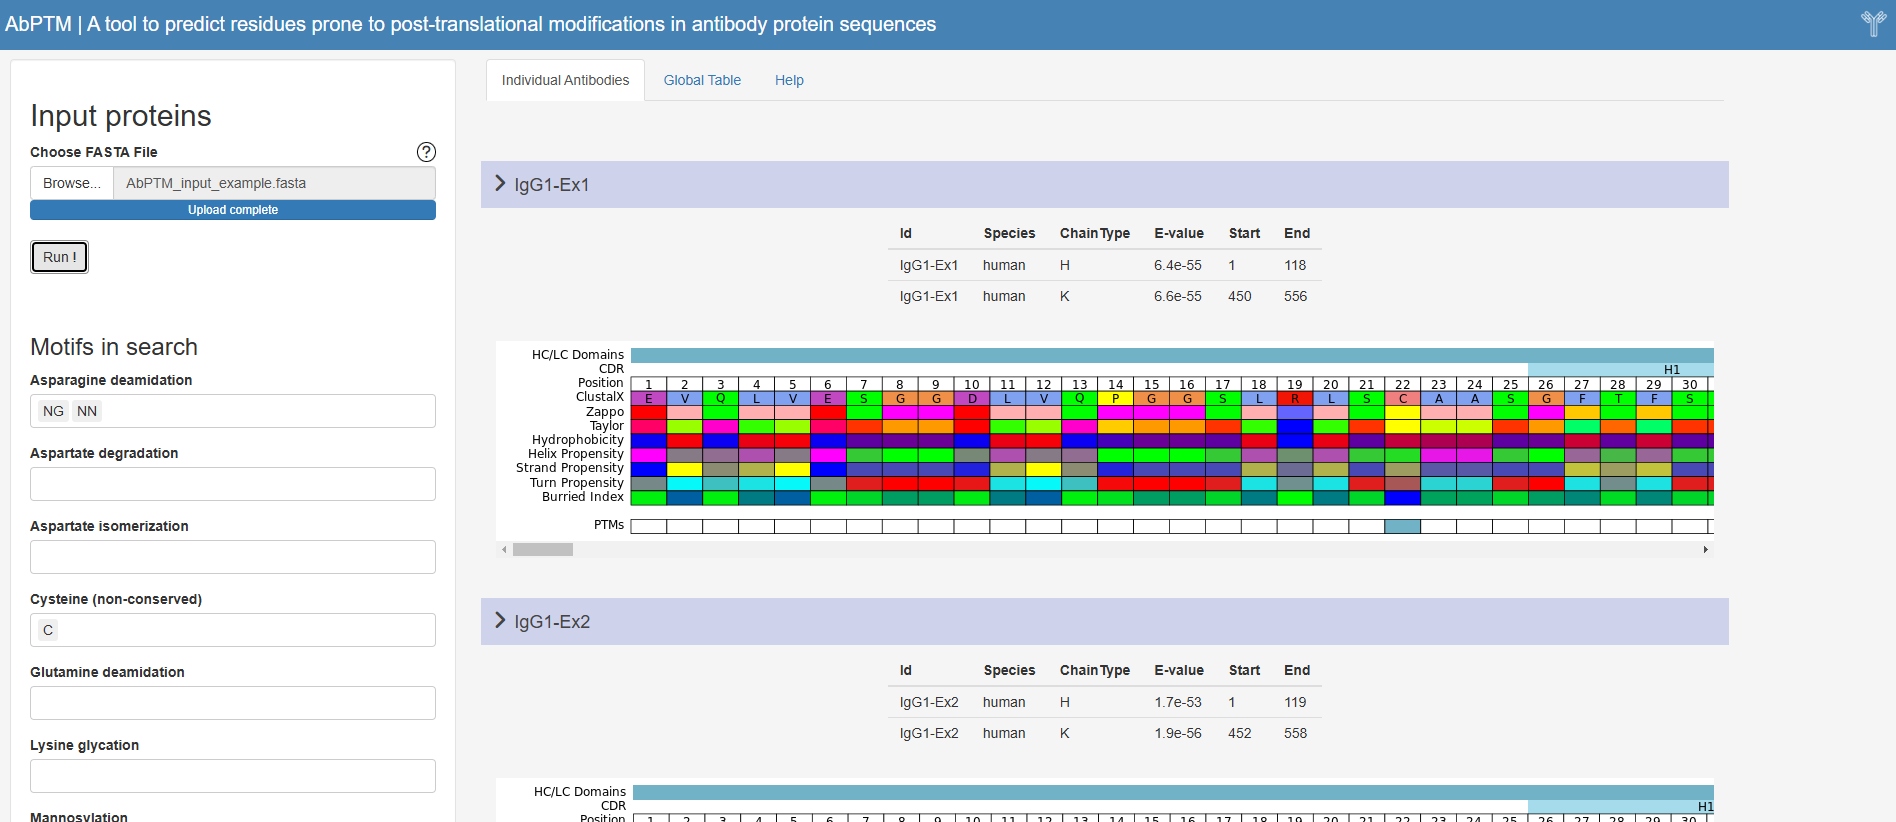Screen dimensions: 1896x822
Task: Select the NG motif tag
Action: point(53,411)
